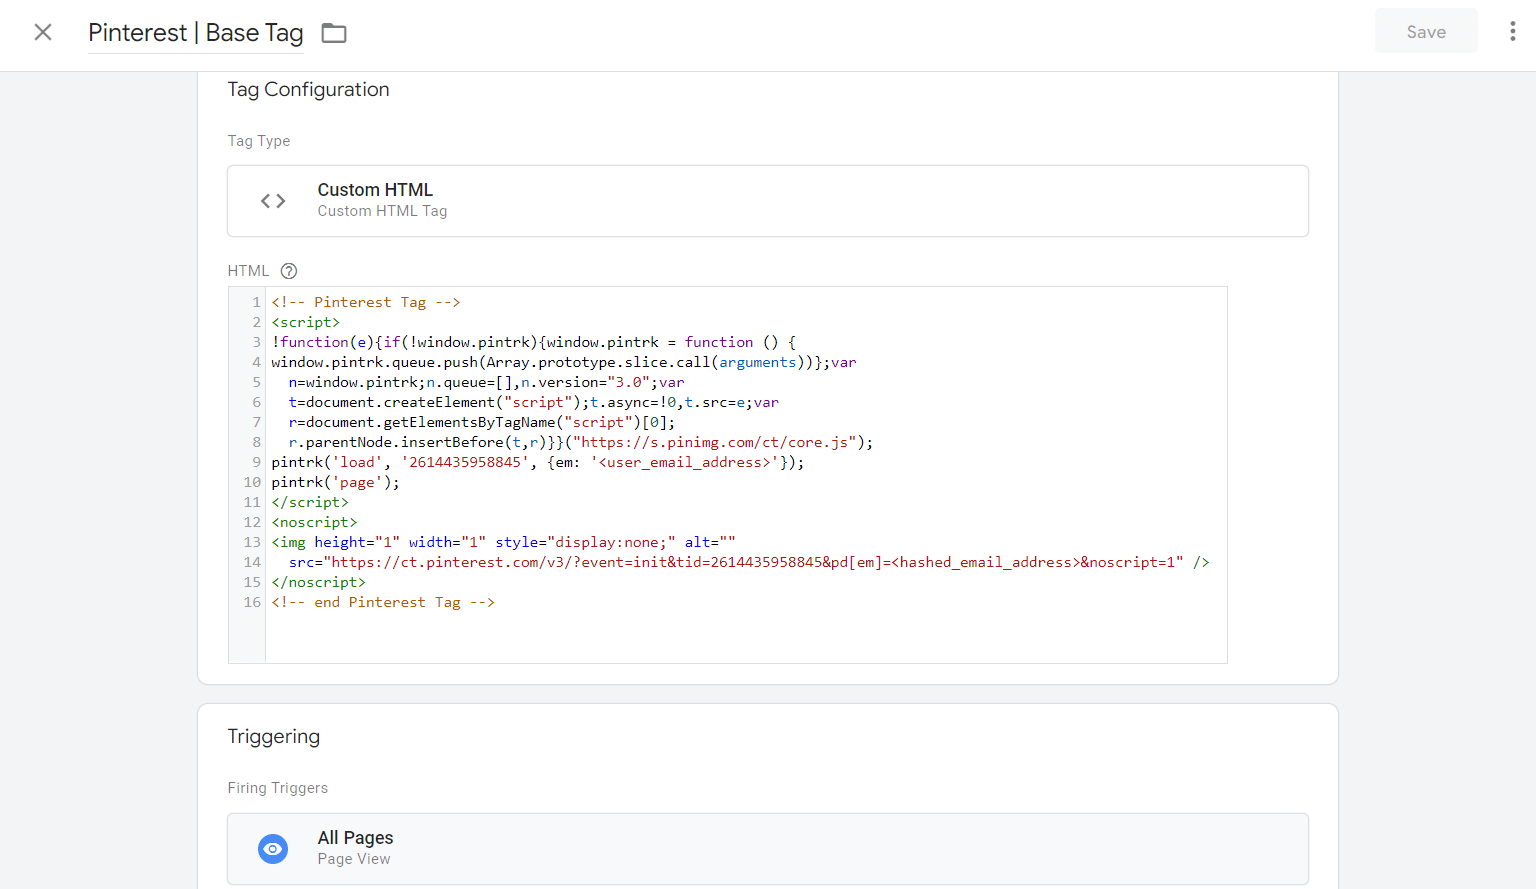Open the three-dot more options menu
Viewport: 1536px width, 889px height.
coord(1512,32)
